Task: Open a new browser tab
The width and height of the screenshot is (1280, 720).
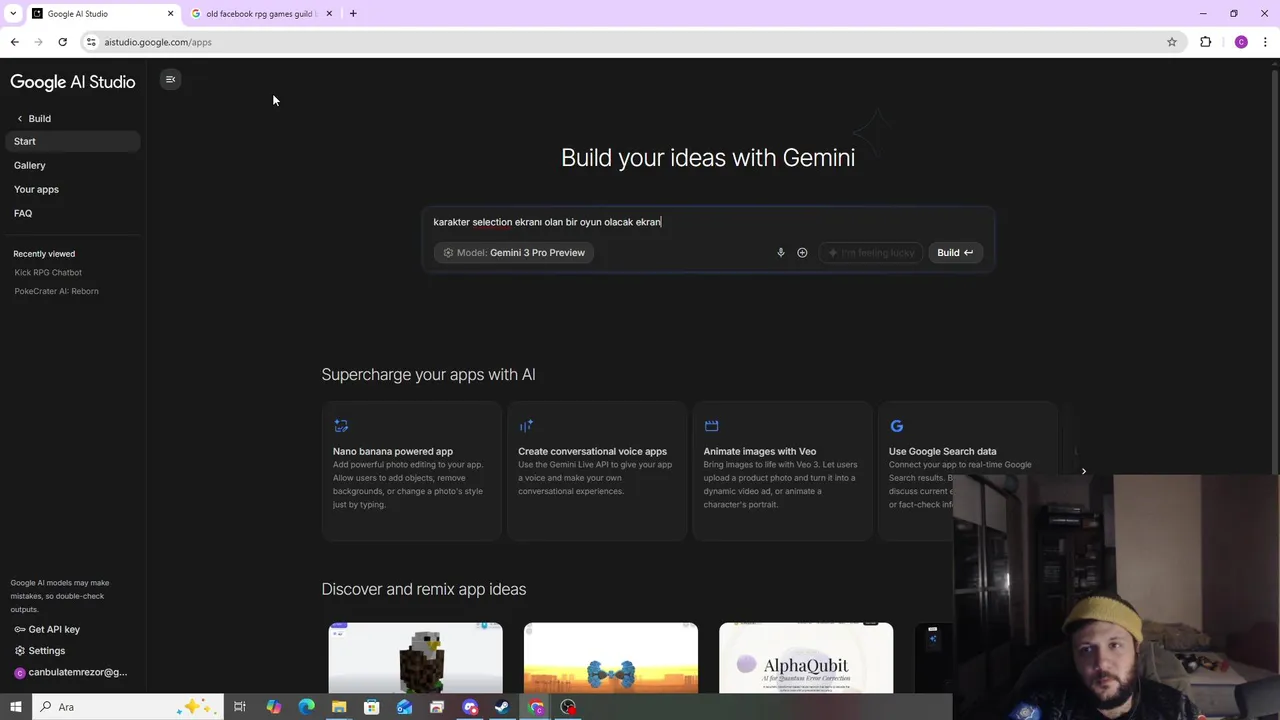Action: point(353,14)
